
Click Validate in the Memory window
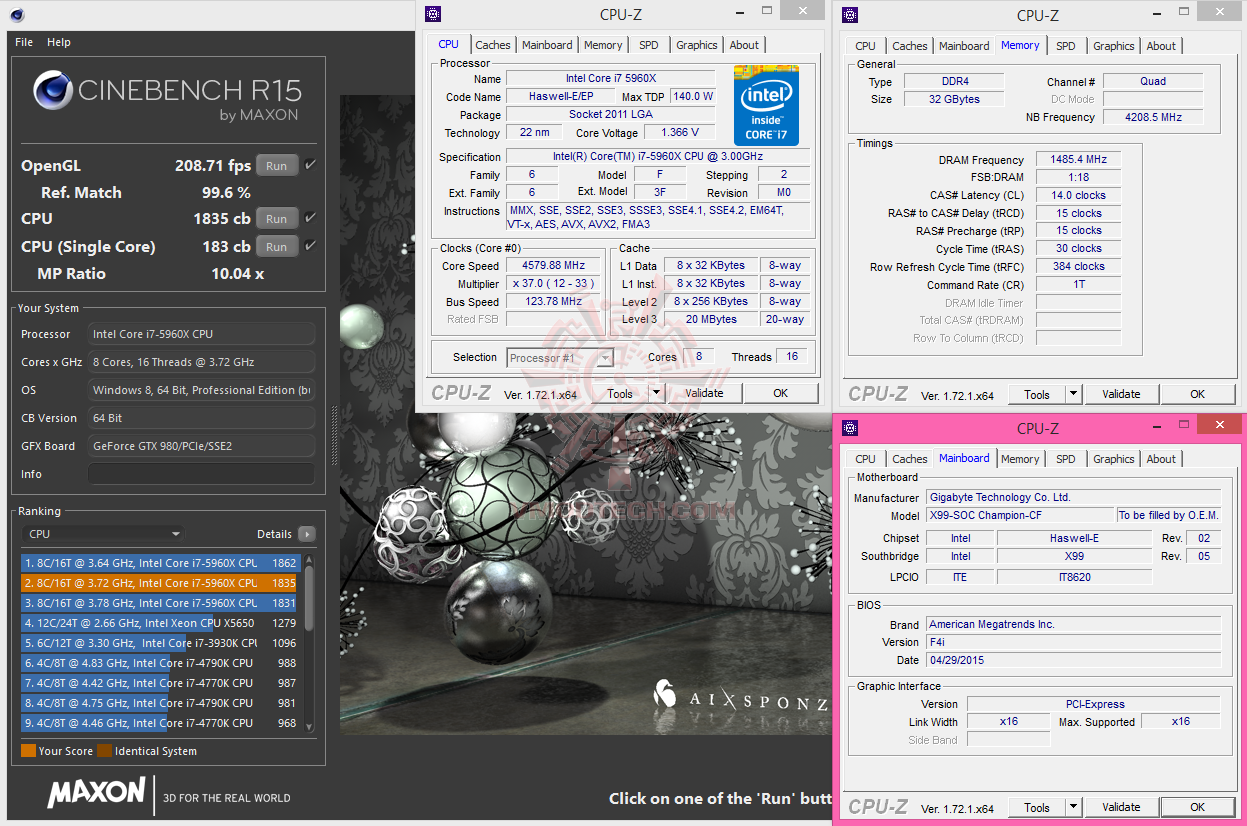pos(1121,394)
